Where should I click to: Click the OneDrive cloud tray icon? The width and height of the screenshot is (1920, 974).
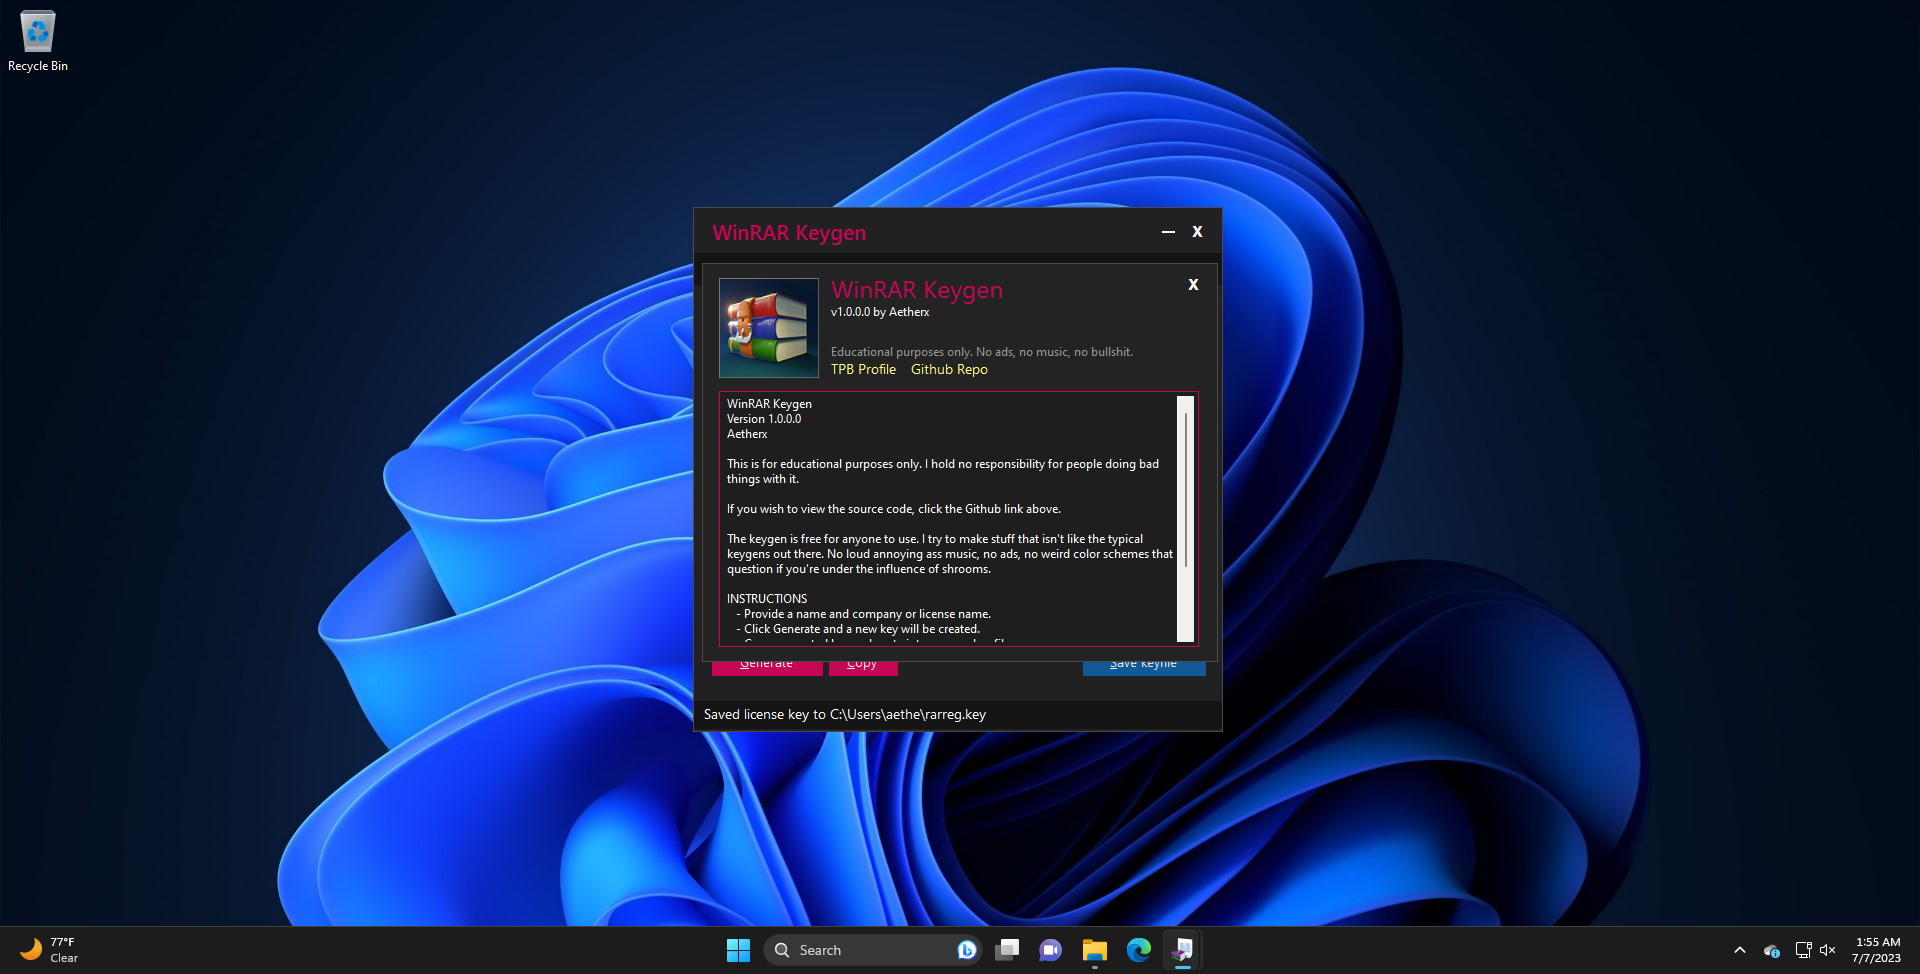[1772, 950]
